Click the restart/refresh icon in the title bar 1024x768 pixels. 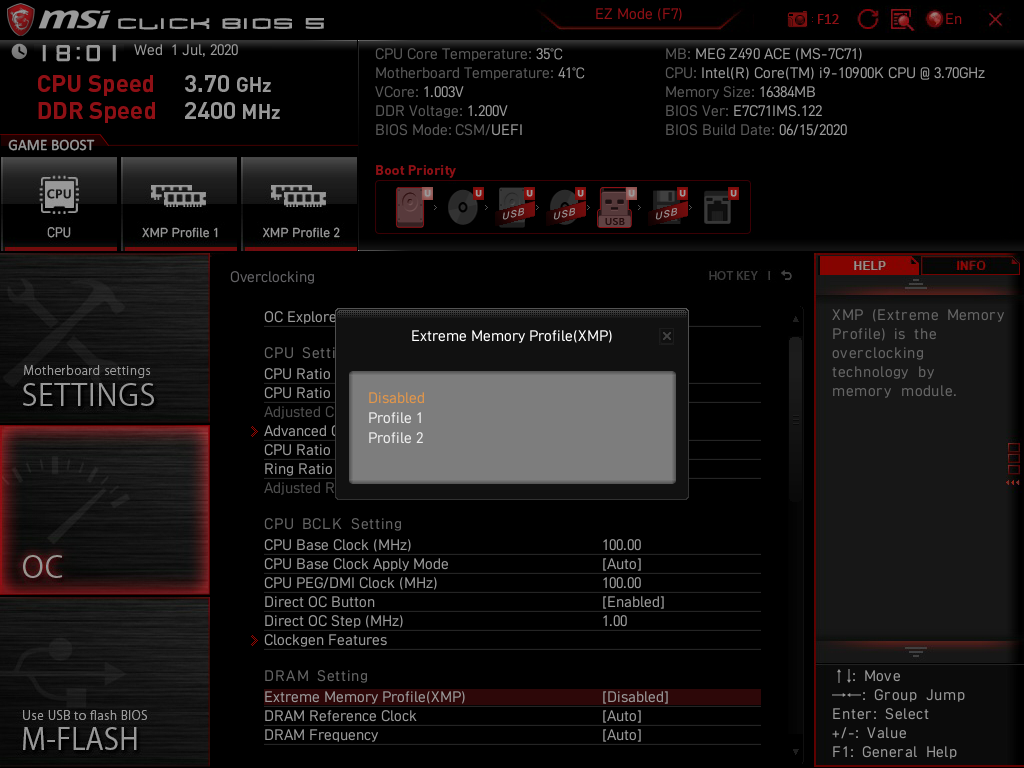[x=869, y=18]
